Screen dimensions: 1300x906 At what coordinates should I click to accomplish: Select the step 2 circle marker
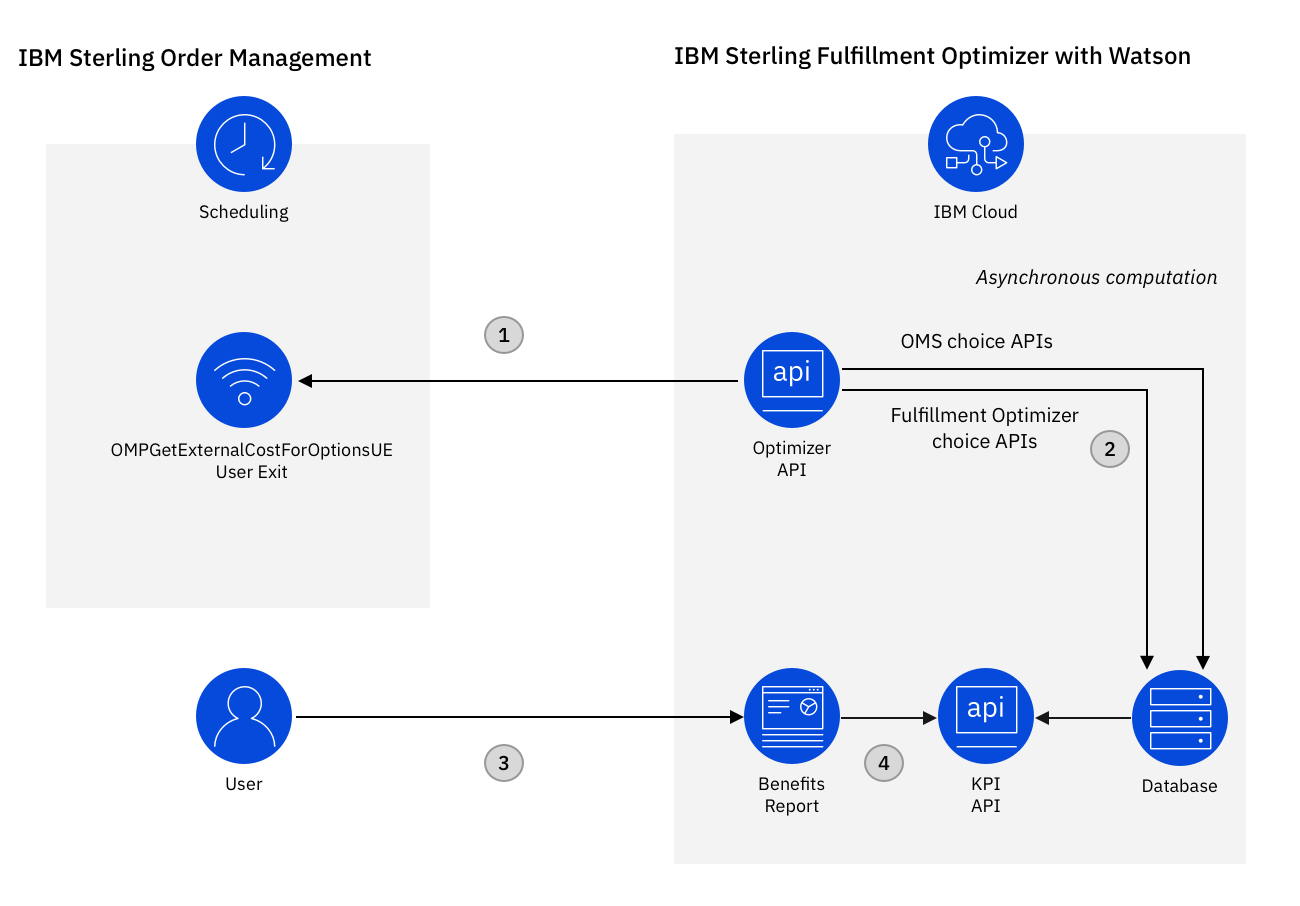point(1109,450)
